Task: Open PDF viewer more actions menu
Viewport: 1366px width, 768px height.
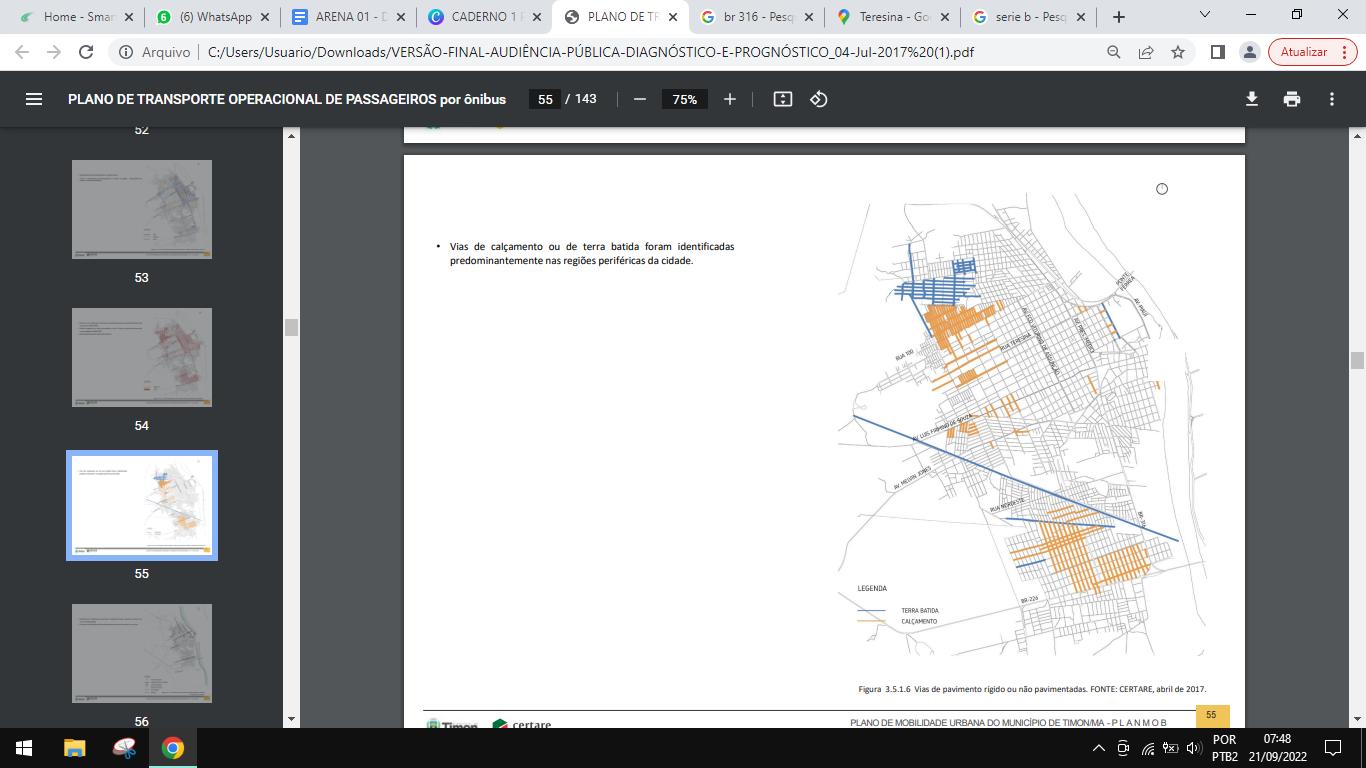Action: tap(1331, 99)
